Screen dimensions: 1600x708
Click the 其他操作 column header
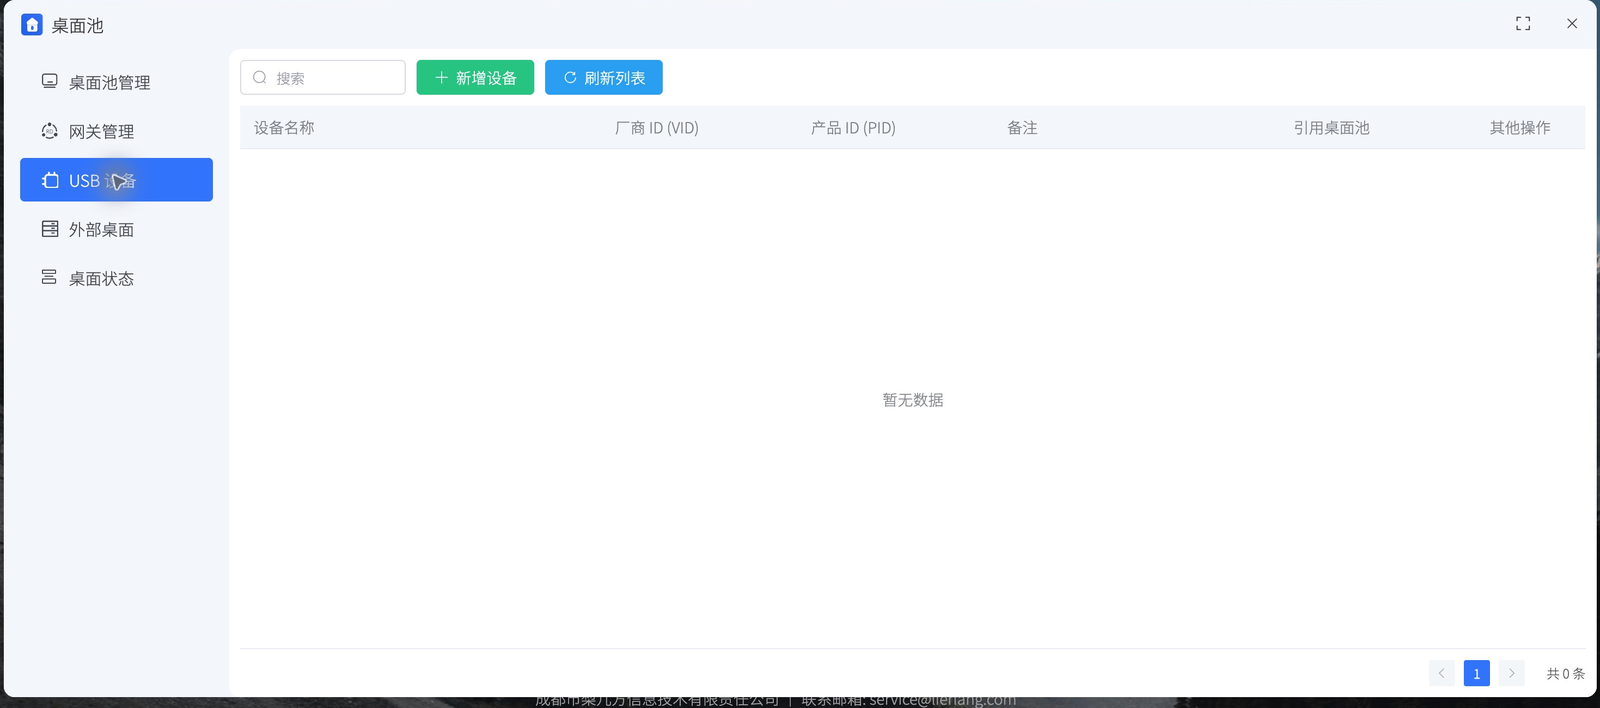tap(1520, 128)
